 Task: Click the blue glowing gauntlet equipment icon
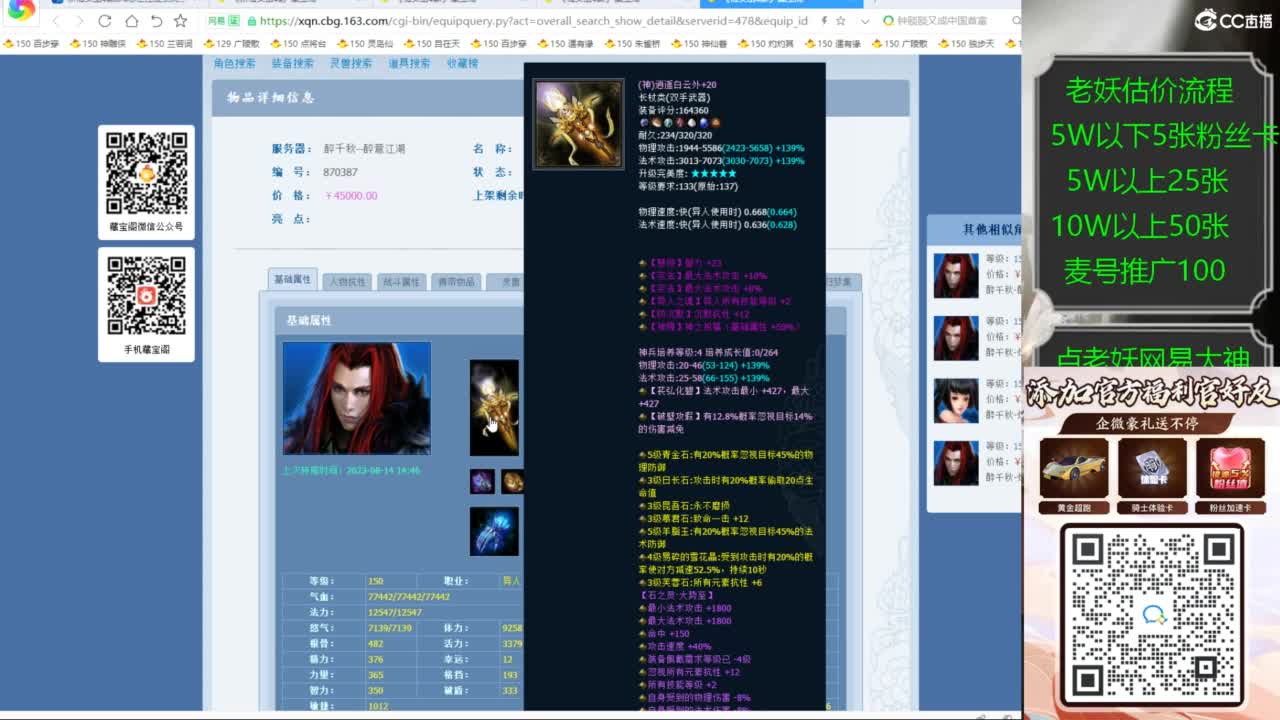[494, 531]
